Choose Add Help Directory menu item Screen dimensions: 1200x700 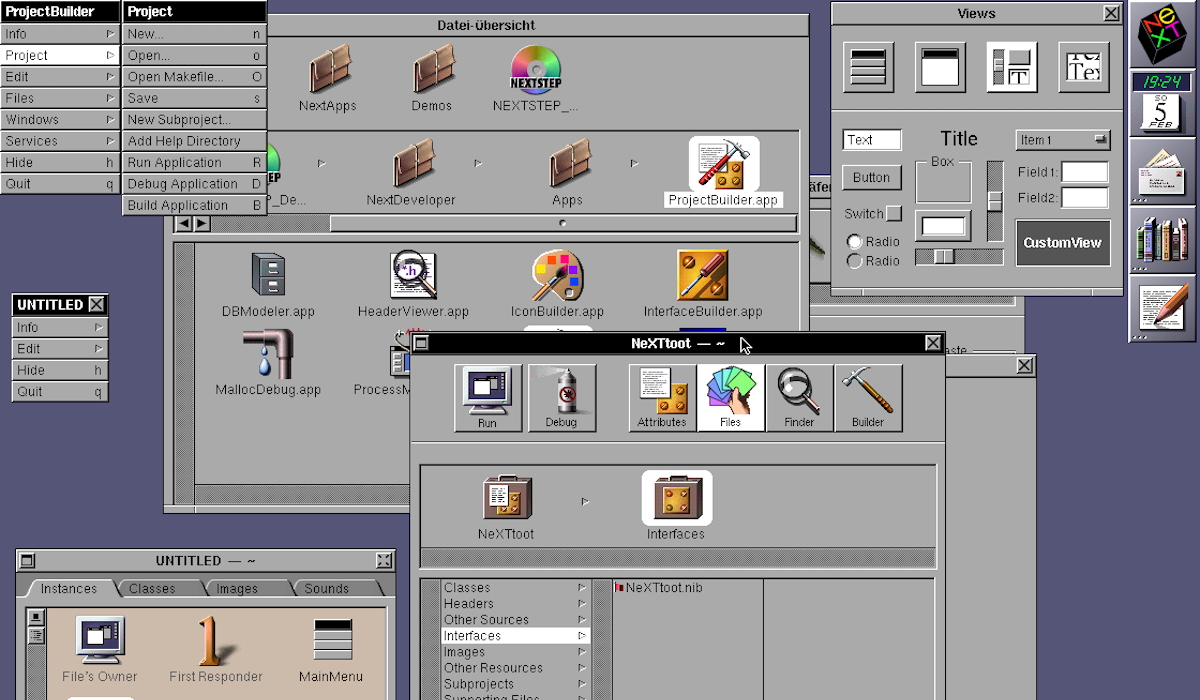(195, 141)
